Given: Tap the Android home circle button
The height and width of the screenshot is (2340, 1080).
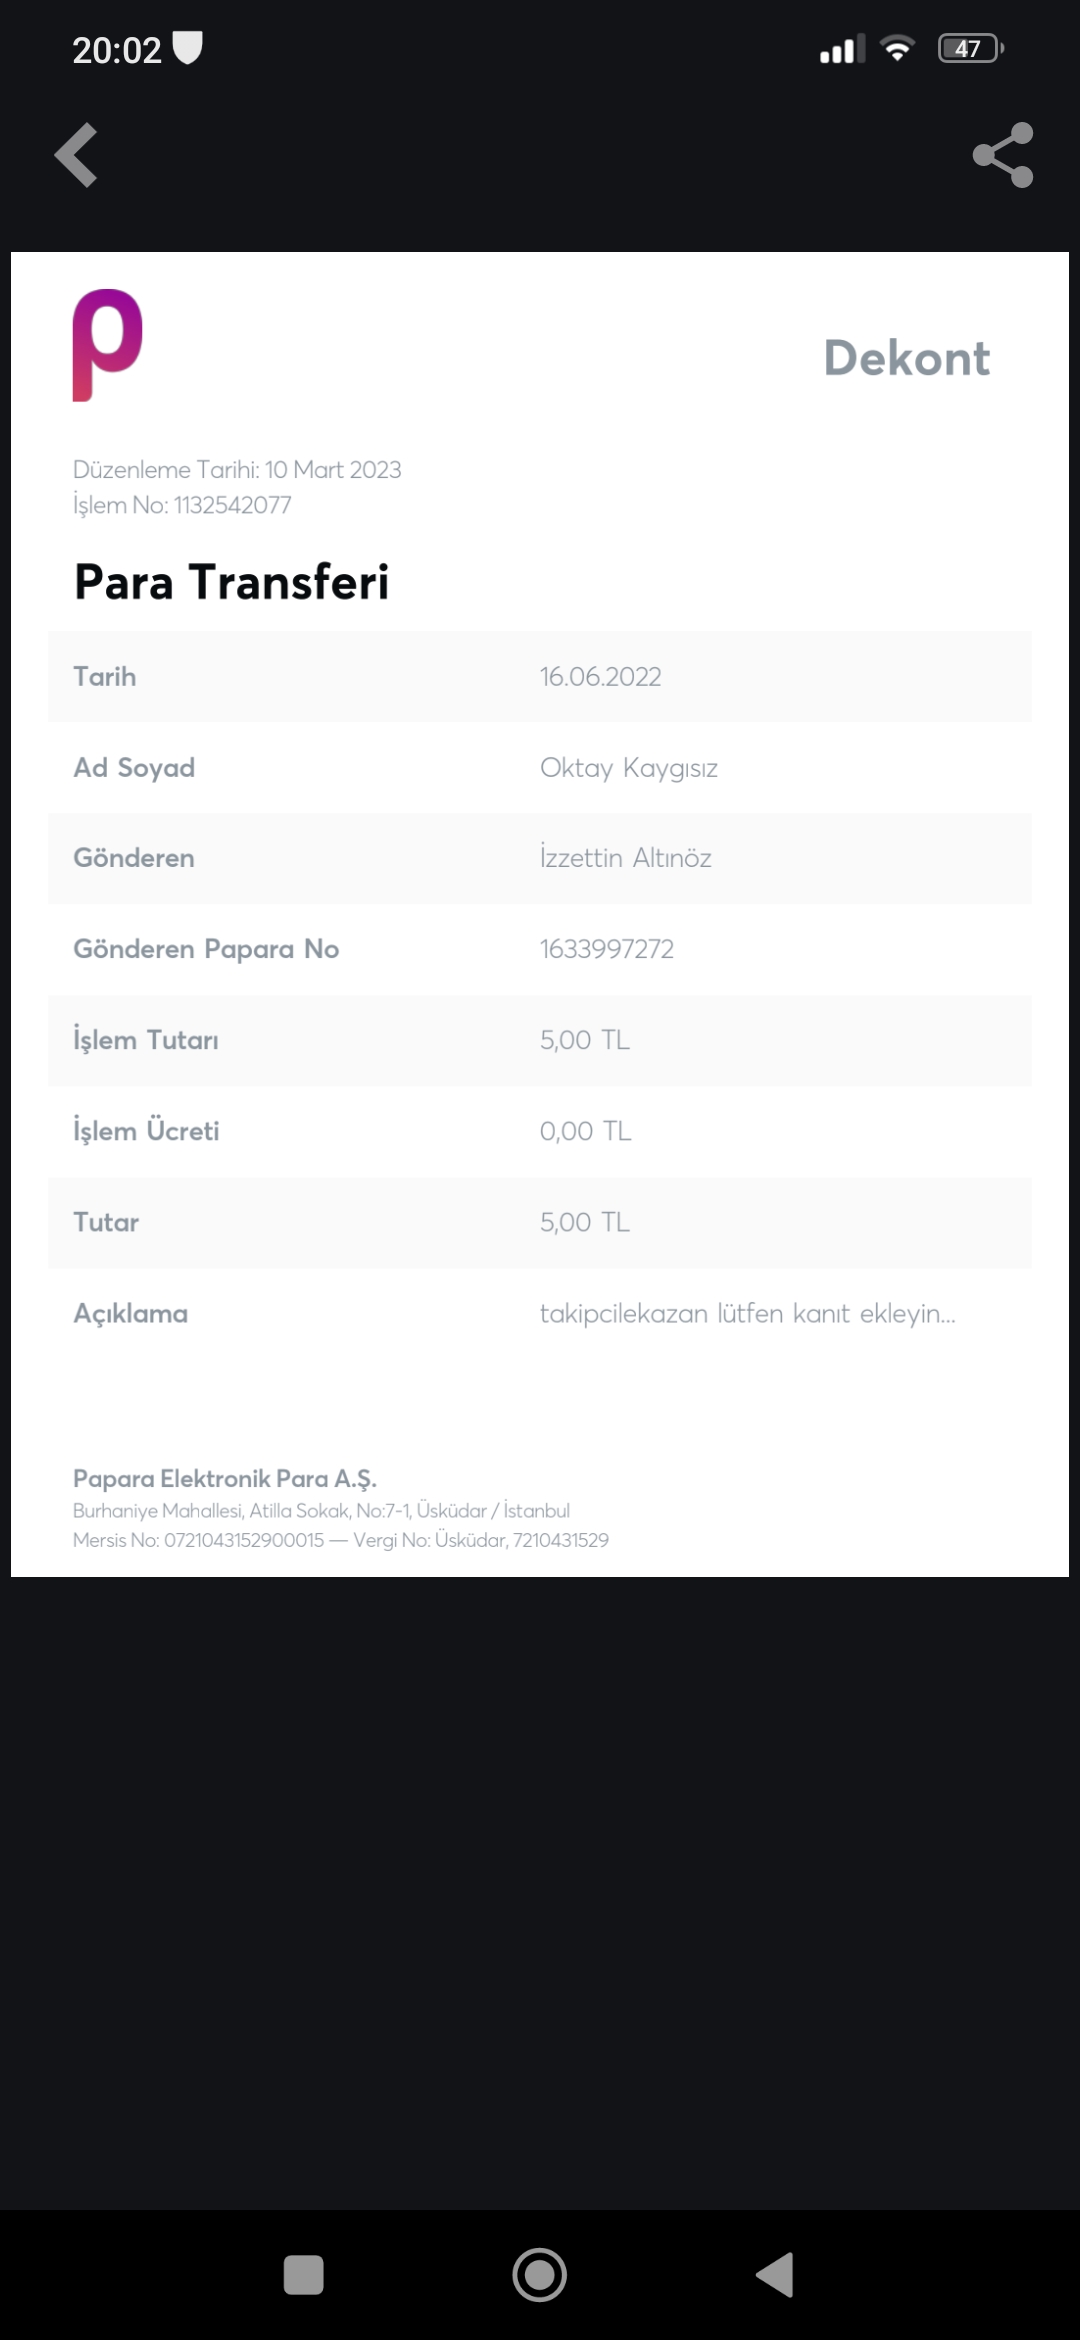Looking at the screenshot, I should click(540, 2274).
